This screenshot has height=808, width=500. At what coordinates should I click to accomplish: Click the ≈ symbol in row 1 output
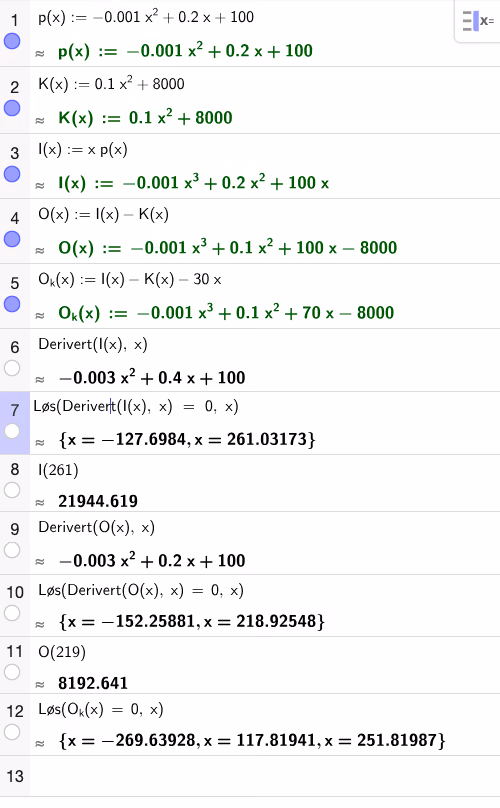(40, 54)
